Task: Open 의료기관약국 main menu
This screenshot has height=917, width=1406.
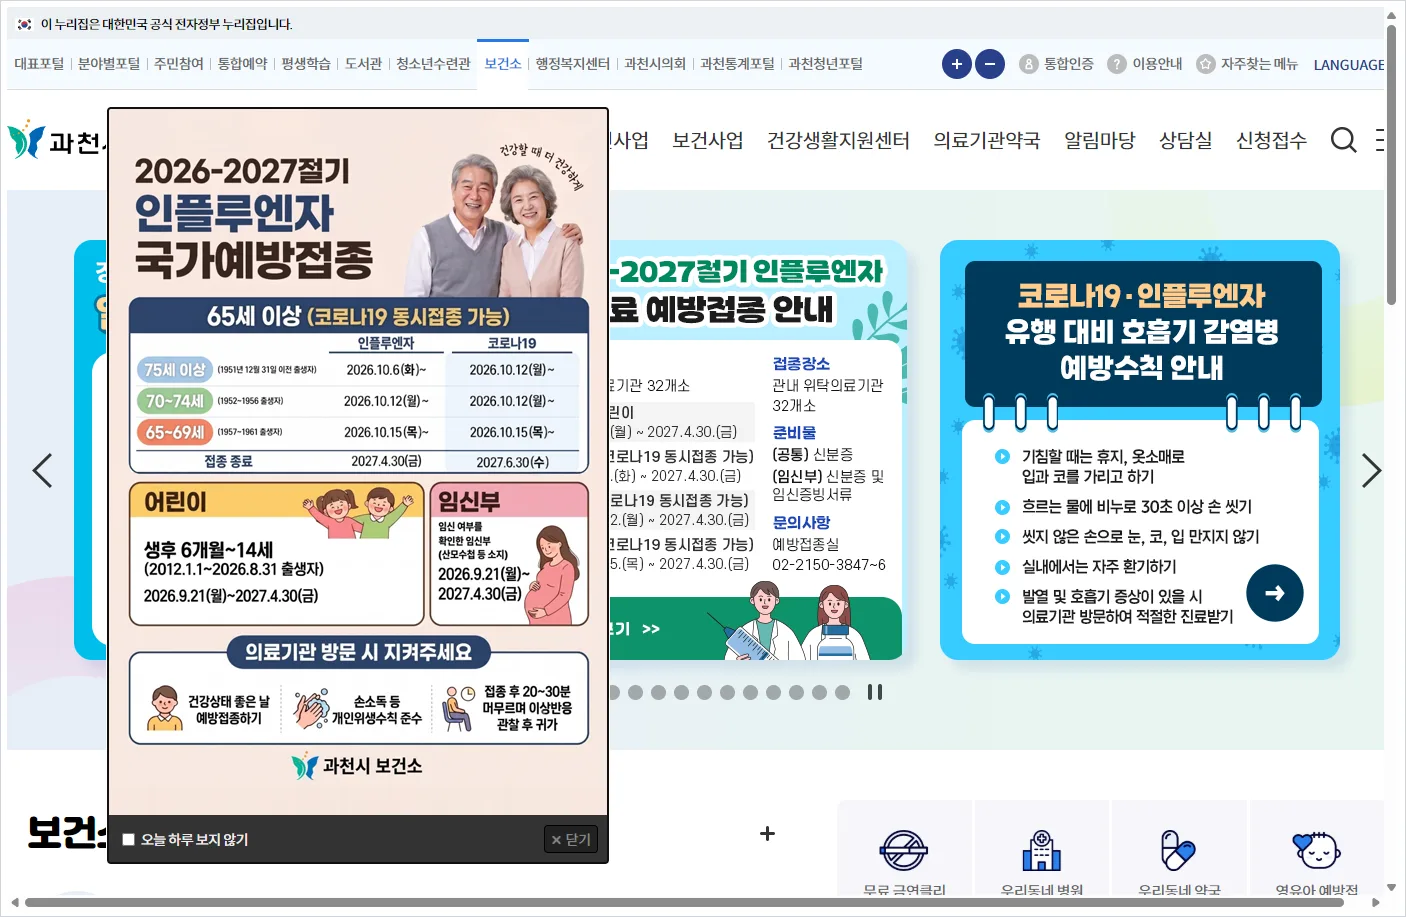Action: (987, 140)
